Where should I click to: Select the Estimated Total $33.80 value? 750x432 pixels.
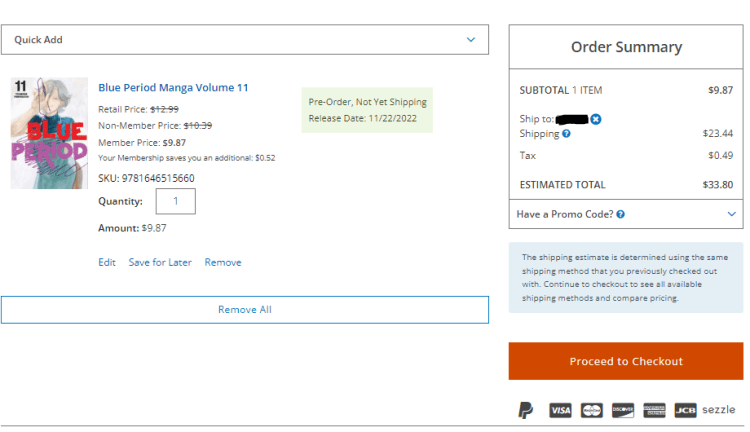click(x=717, y=185)
